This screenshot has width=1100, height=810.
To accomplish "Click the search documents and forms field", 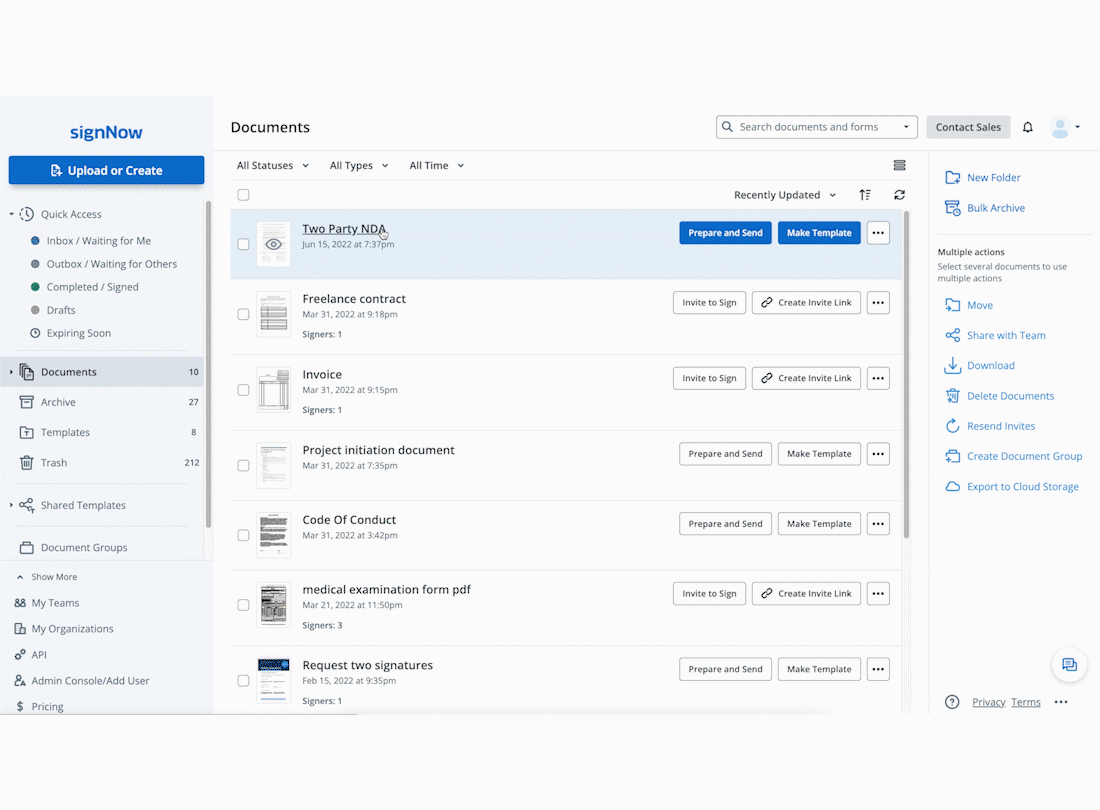I will [x=817, y=127].
